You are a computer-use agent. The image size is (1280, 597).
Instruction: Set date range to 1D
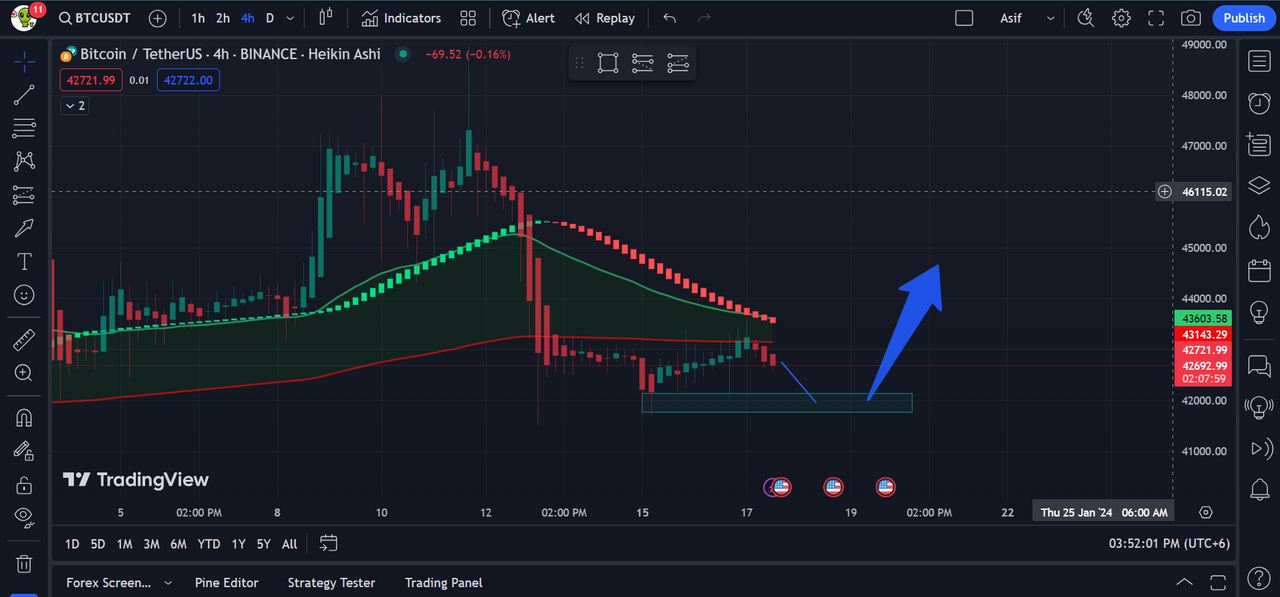click(x=72, y=544)
